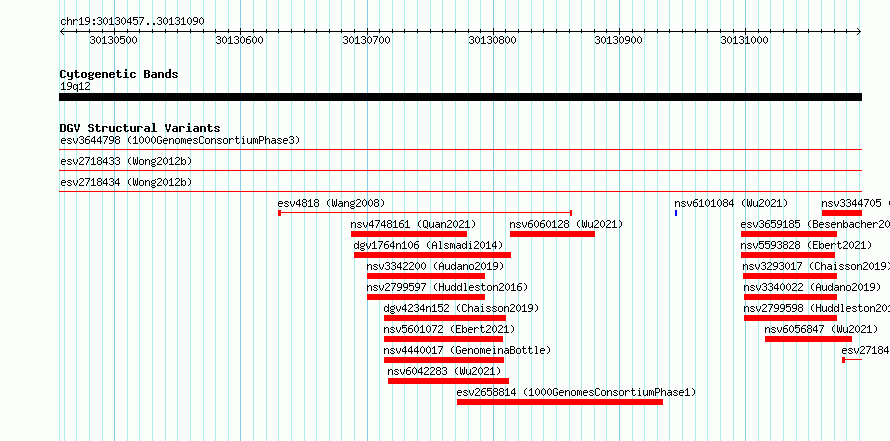Click the black 19q12 cytogenetic band bar
The width and height of the screenshot is (890, 441).
coord(460,97)
